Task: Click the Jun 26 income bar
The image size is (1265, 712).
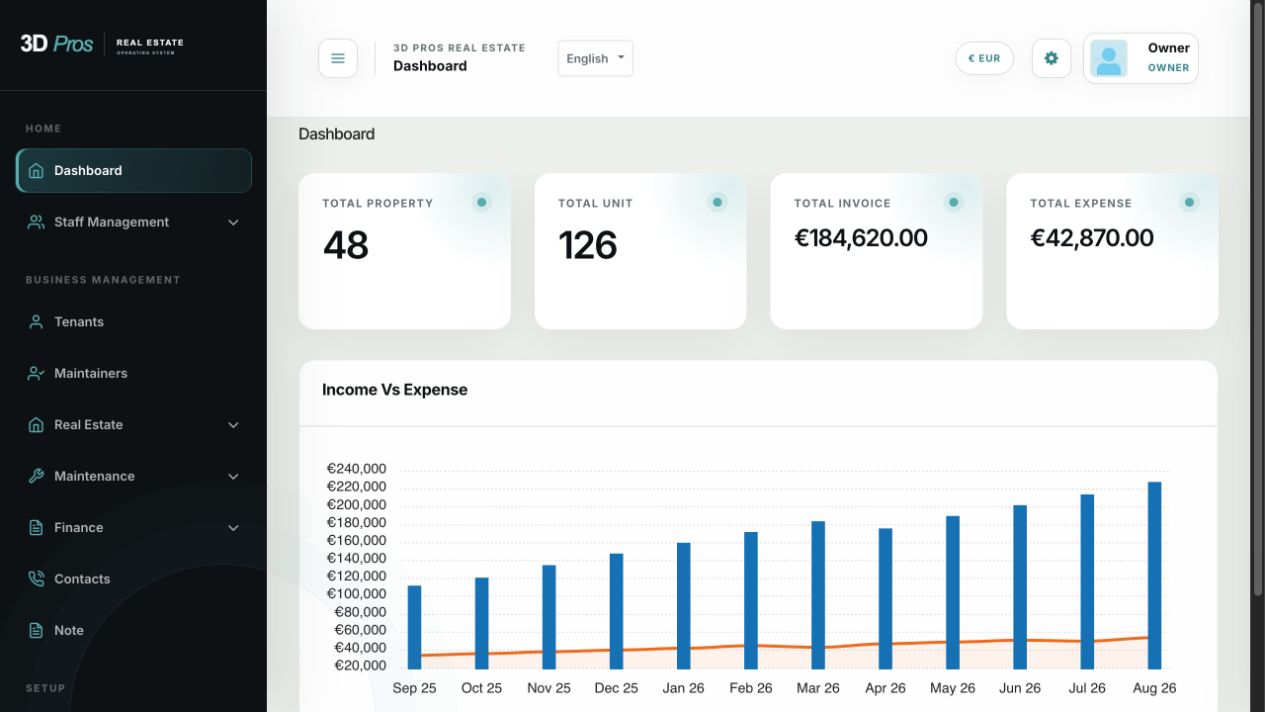Action: [x=1020, y=587]
